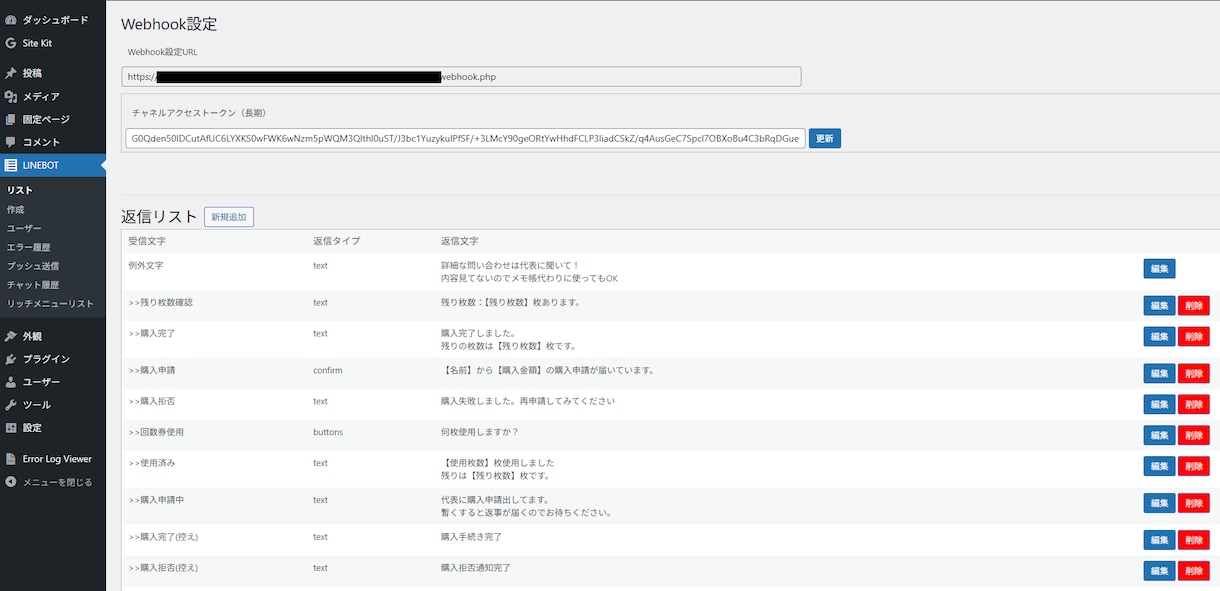Delete the >>購入申請 row
This screenshot has width=1220, height=591.
[1194, 374]
